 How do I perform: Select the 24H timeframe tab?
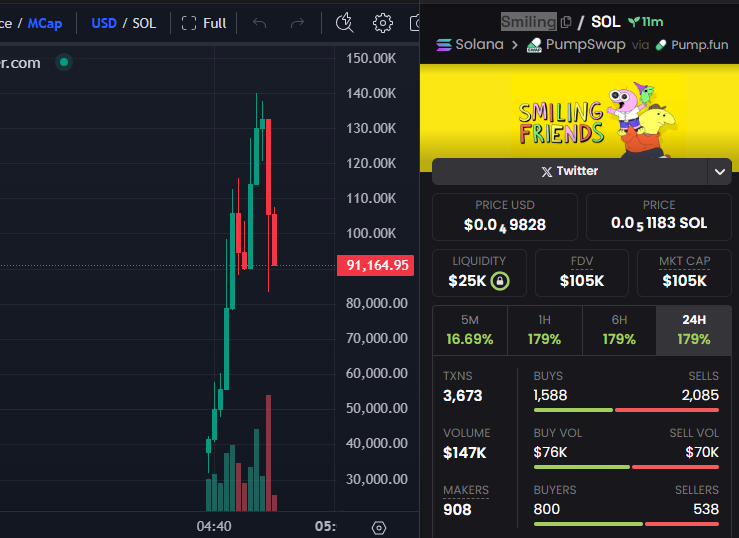(x=694, y=330)
